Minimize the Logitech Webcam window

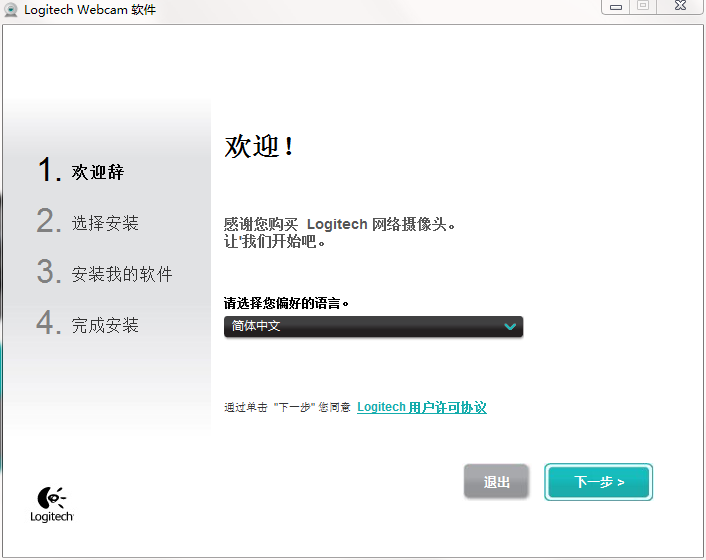615,7
